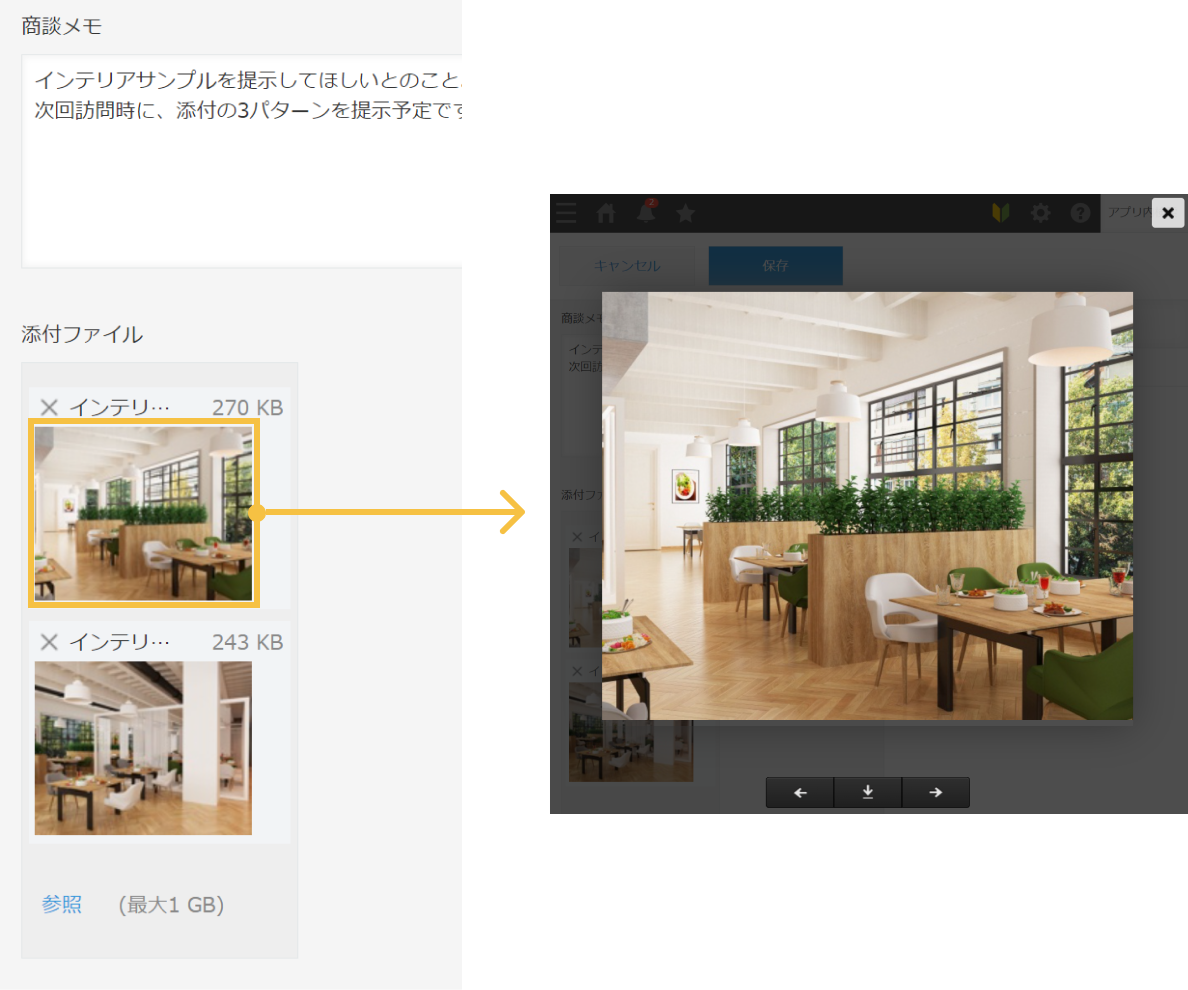Remove the 243 KB インテリ attachment
Screen dimensions: 1188x990
click(49, 641)
